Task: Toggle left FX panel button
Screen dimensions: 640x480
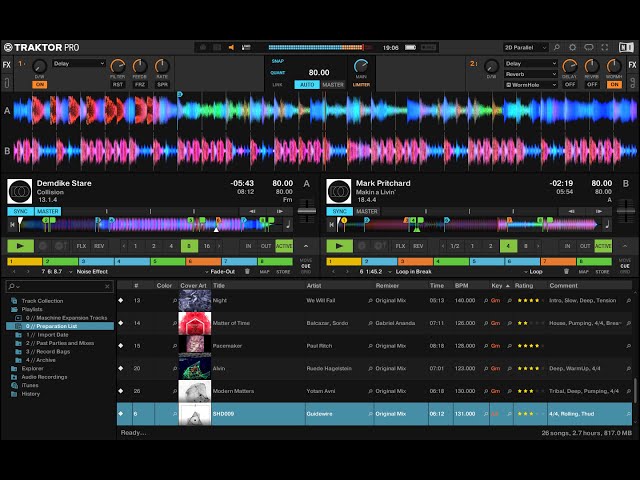Action: tap(7, 65)
